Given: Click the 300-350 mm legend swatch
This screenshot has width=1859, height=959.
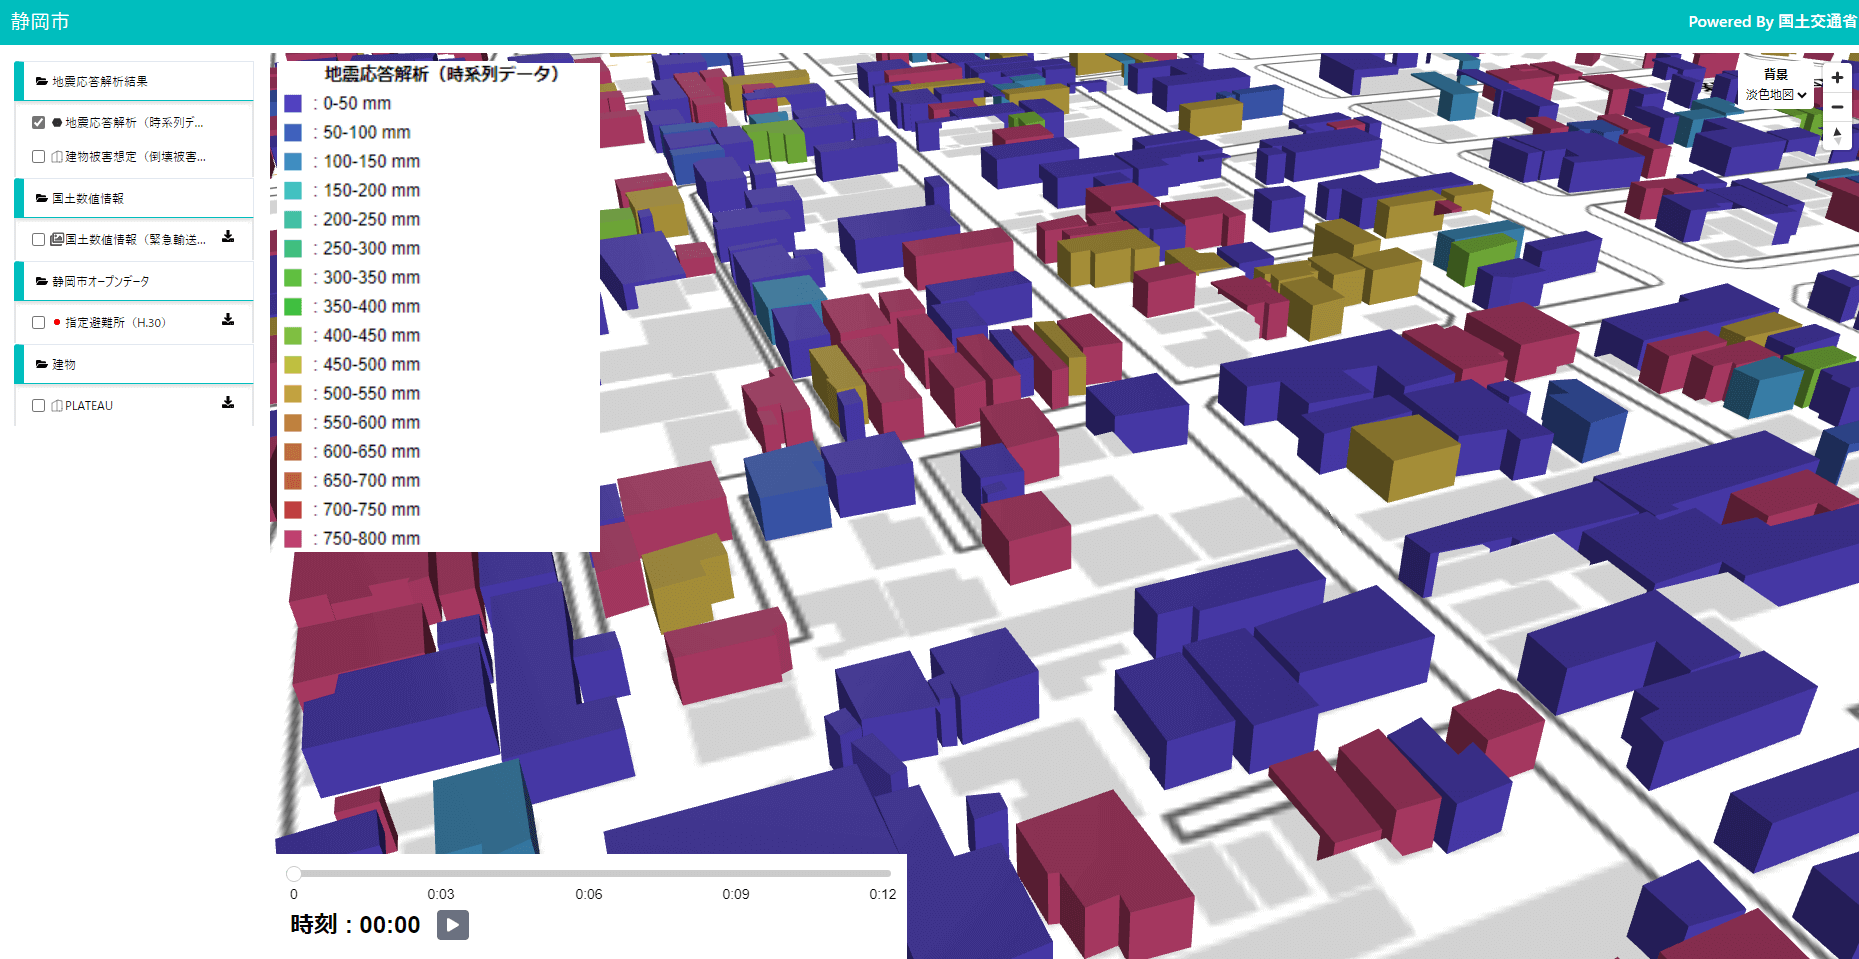Looking at the screenshot, I should coord(293,277).
